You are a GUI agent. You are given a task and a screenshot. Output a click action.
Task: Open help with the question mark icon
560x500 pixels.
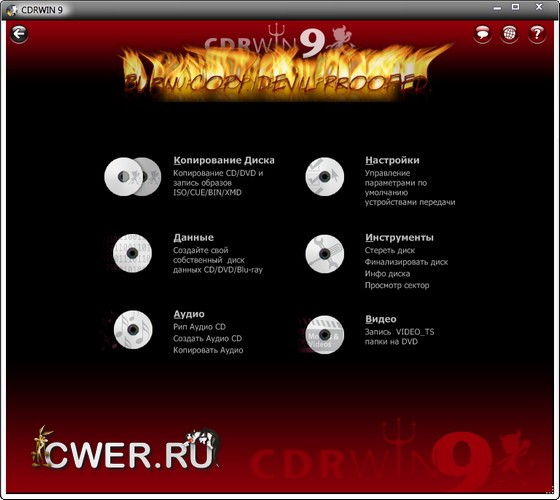coord(536,34)
